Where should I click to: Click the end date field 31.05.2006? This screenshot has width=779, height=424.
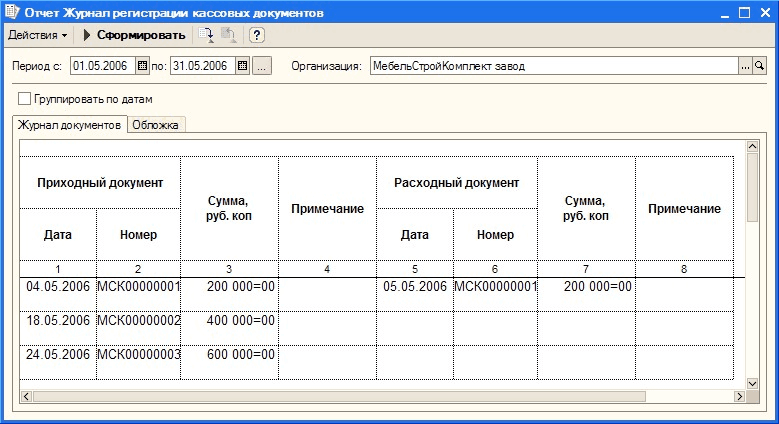pos(202,66)
